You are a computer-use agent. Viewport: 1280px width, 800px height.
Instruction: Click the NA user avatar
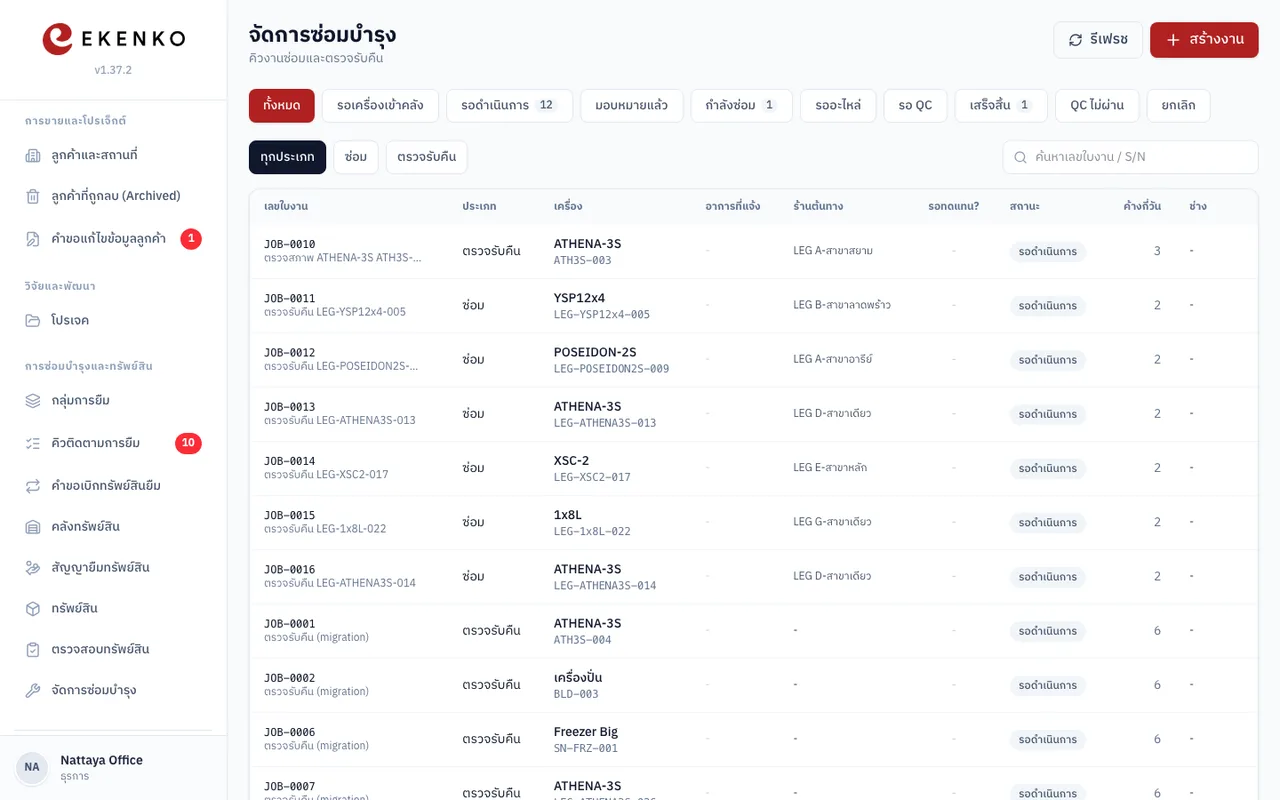[x=32, y=767]
